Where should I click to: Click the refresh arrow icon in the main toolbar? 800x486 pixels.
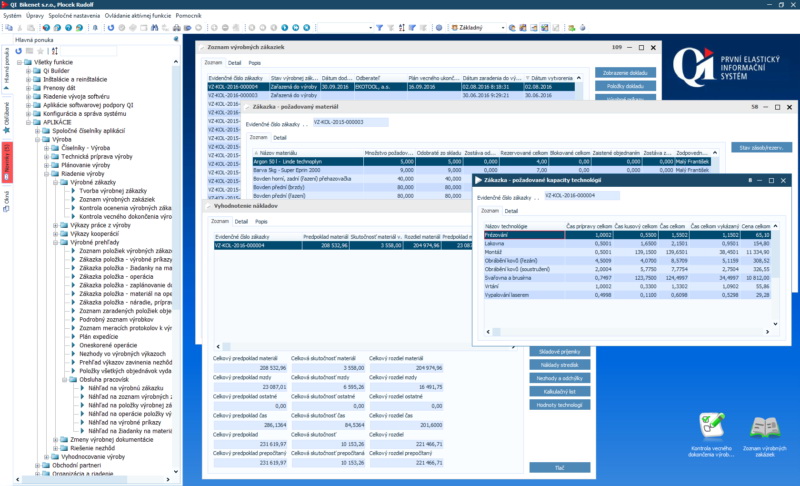[x=111, y=28]
